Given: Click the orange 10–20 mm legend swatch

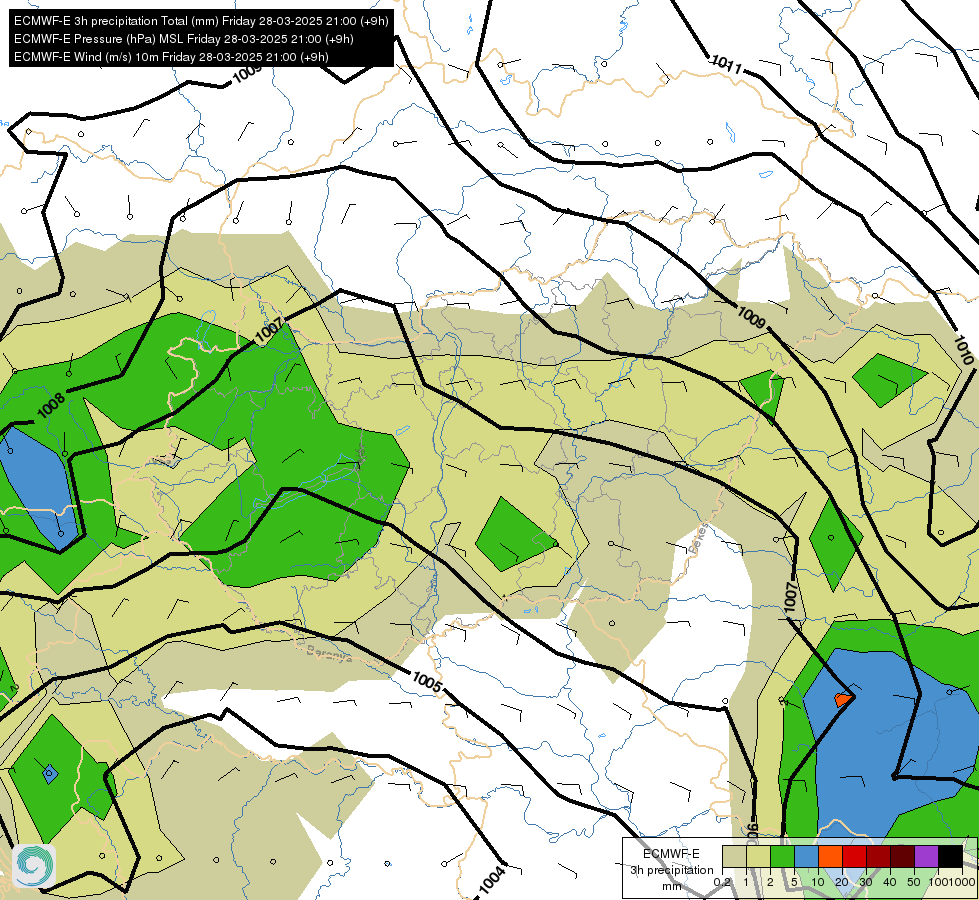Looking at the screenshot, I should pos(830,856).
